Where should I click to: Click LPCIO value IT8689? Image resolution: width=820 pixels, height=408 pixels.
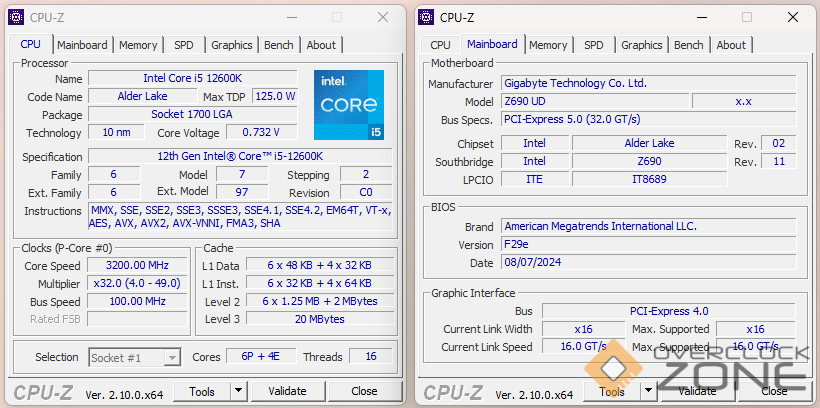click(x=650, y=179)
